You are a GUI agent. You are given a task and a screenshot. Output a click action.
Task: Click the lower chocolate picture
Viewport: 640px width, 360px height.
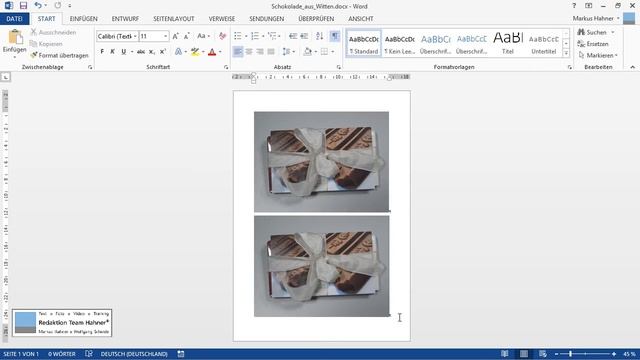[322, 266]
